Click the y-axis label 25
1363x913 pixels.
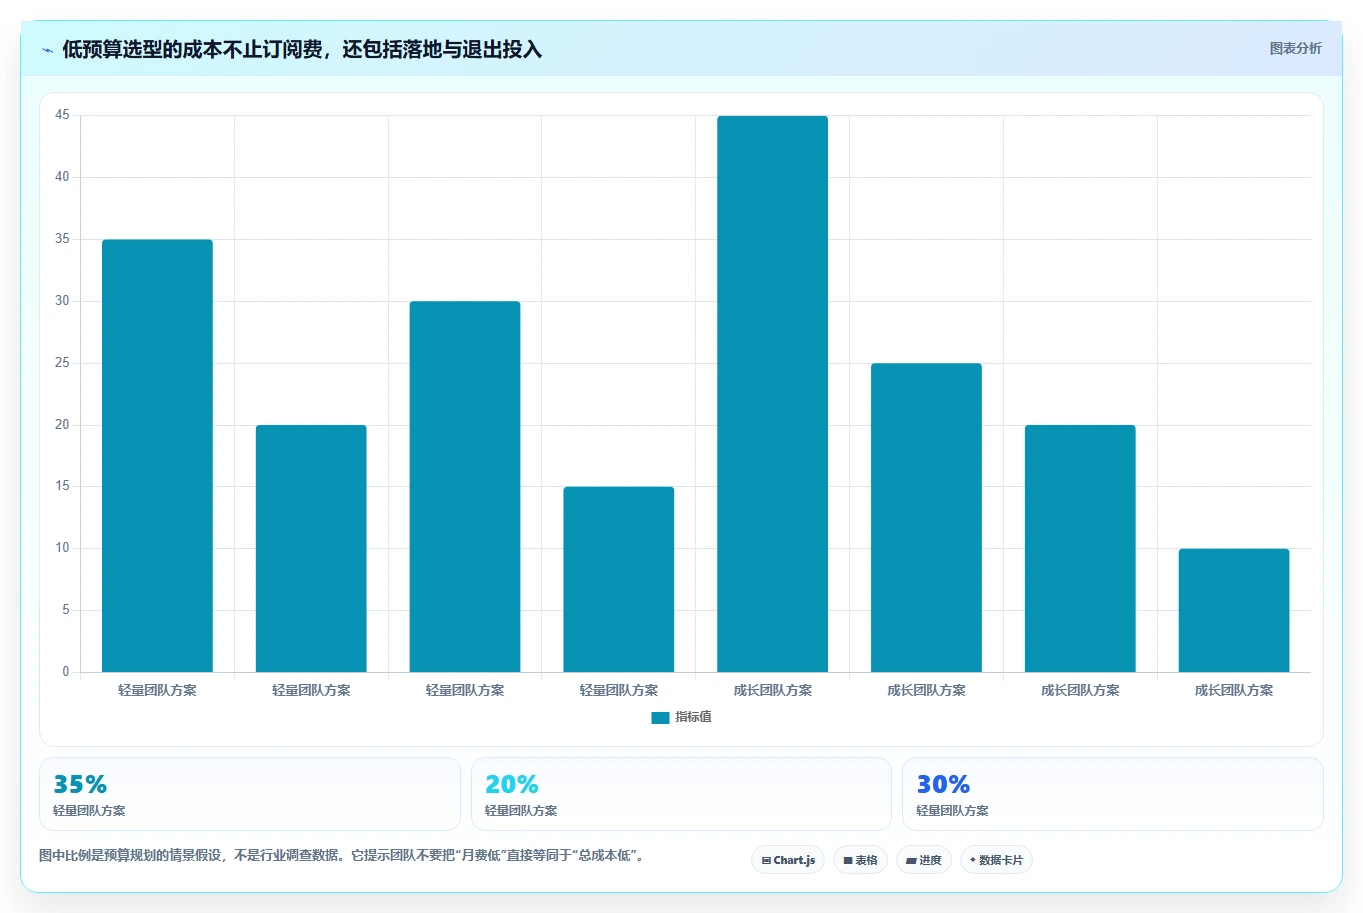click(63, 363)
